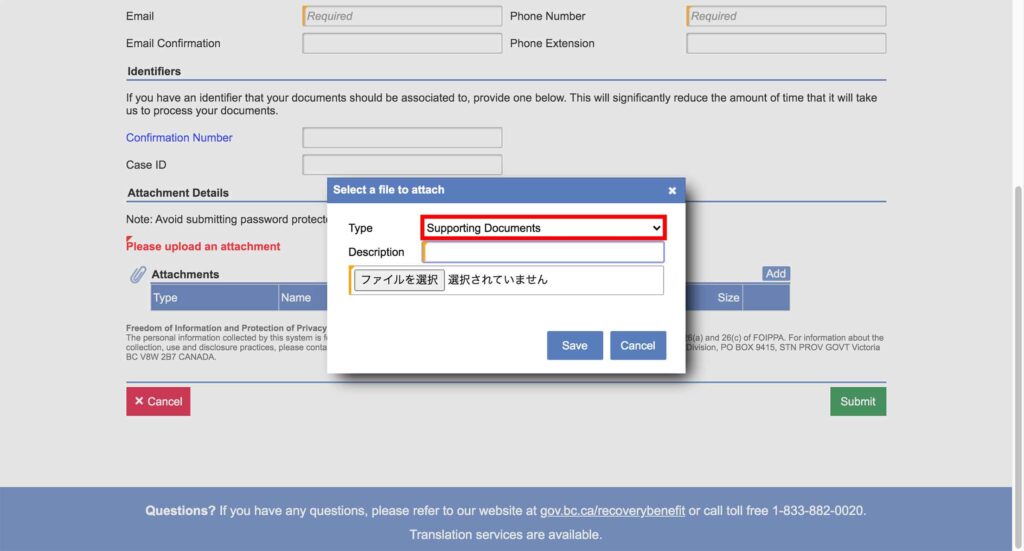The height and width of the screenshot is (551, 1024).
Task: Click the Email required input field
Action: [x=402, y=16]
